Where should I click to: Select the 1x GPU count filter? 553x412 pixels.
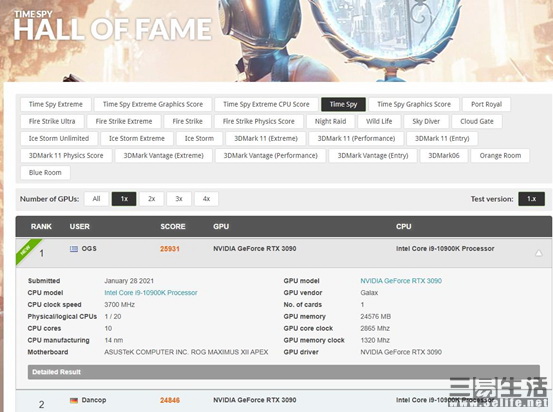(124, 199)
